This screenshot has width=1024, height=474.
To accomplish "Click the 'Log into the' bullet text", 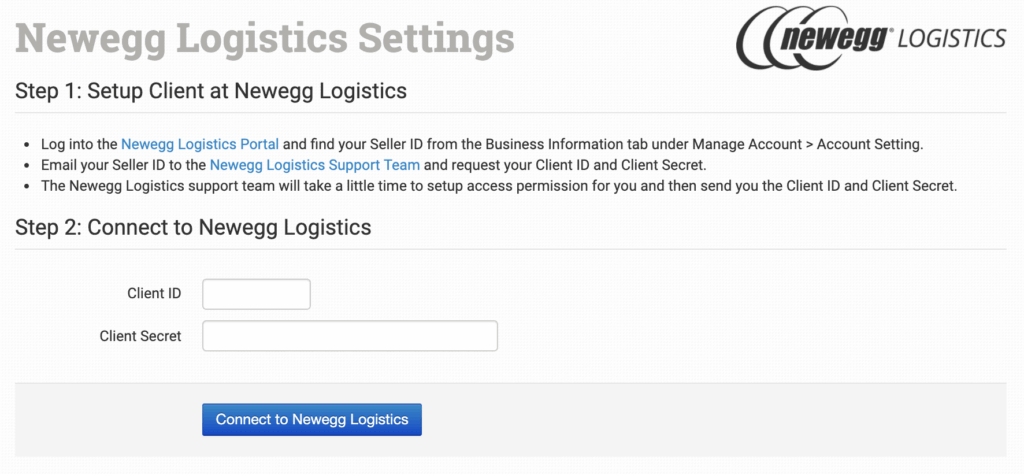I will (x=79, y=144).
